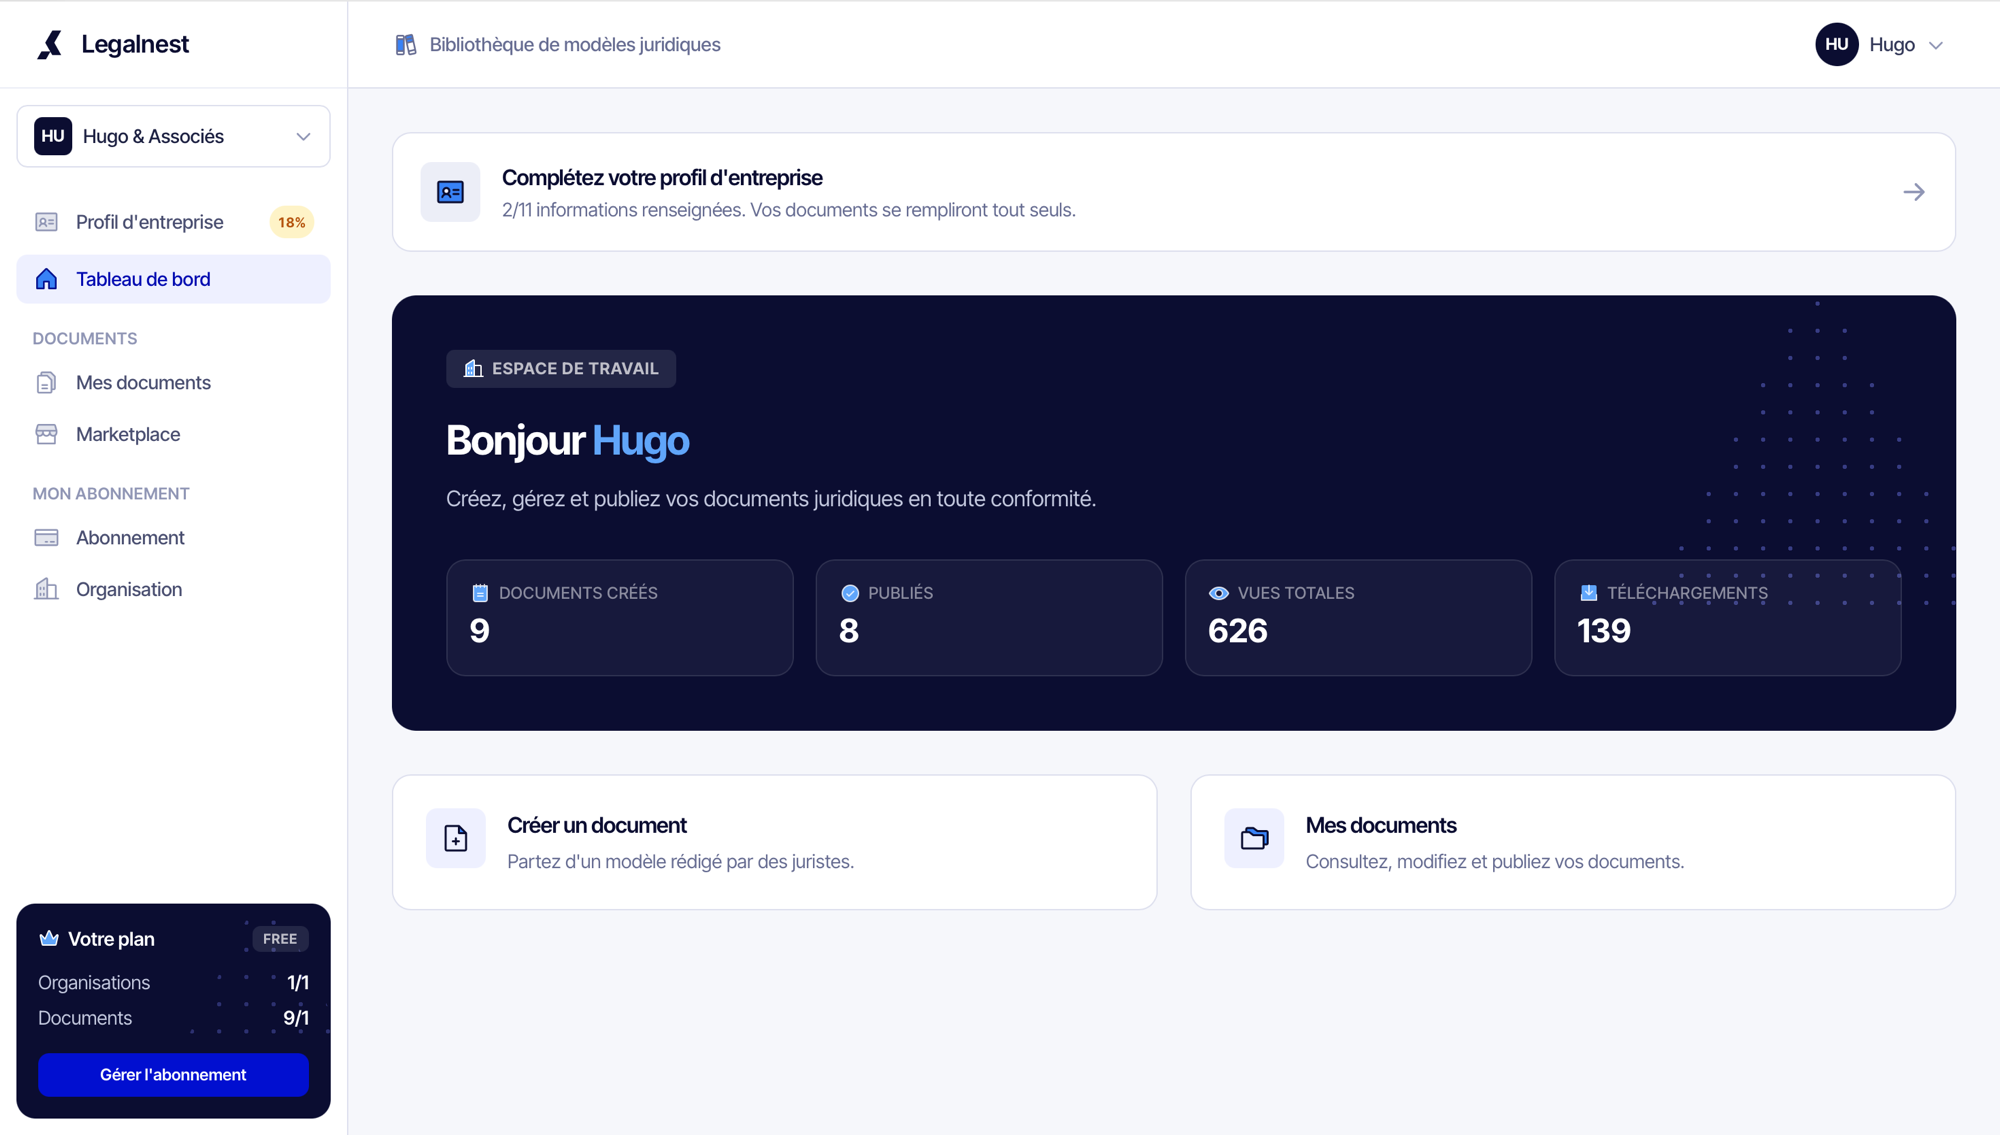Click the ESPACE DE TRAVAIL badge
The image size is (2000, 1135).
click(561, 369)
